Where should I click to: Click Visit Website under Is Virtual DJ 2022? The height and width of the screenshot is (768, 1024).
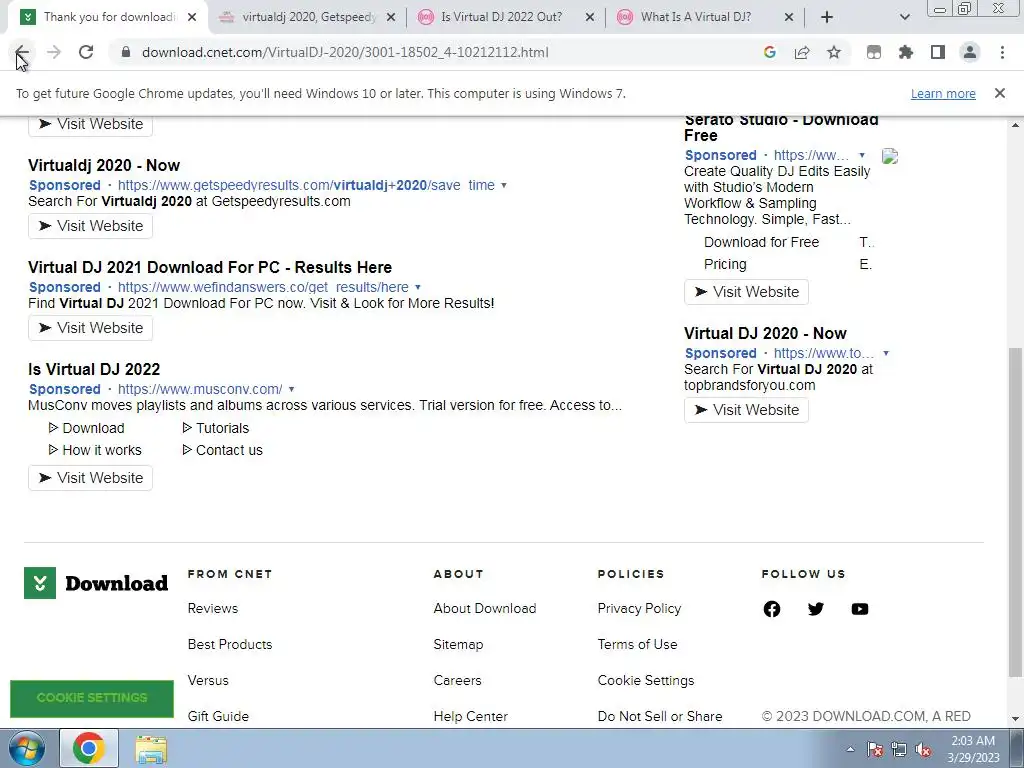pyautogui.click(x=90, y=478)
